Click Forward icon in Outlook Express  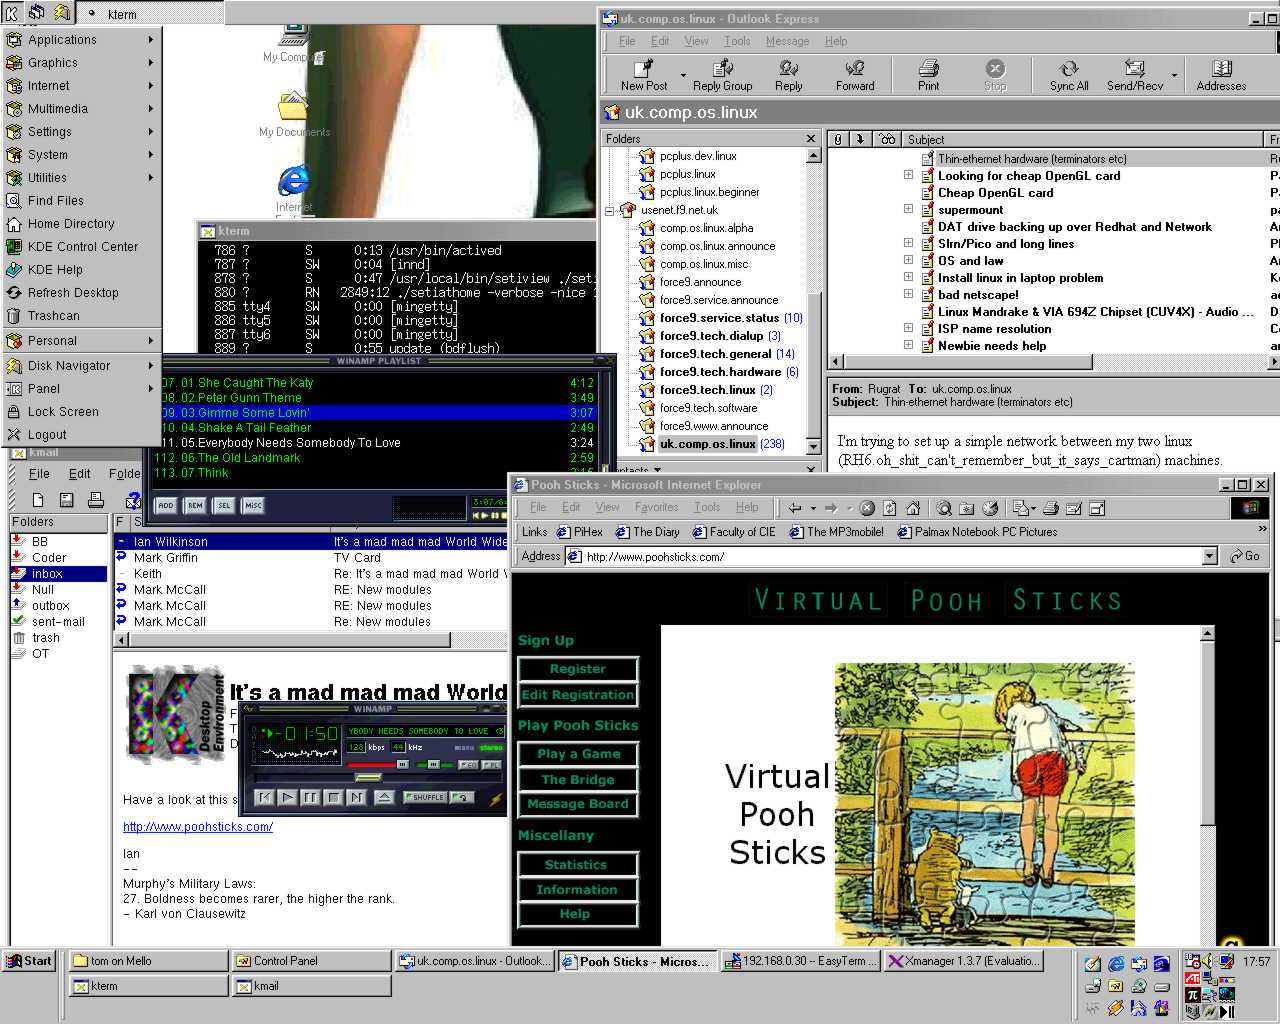855,75
